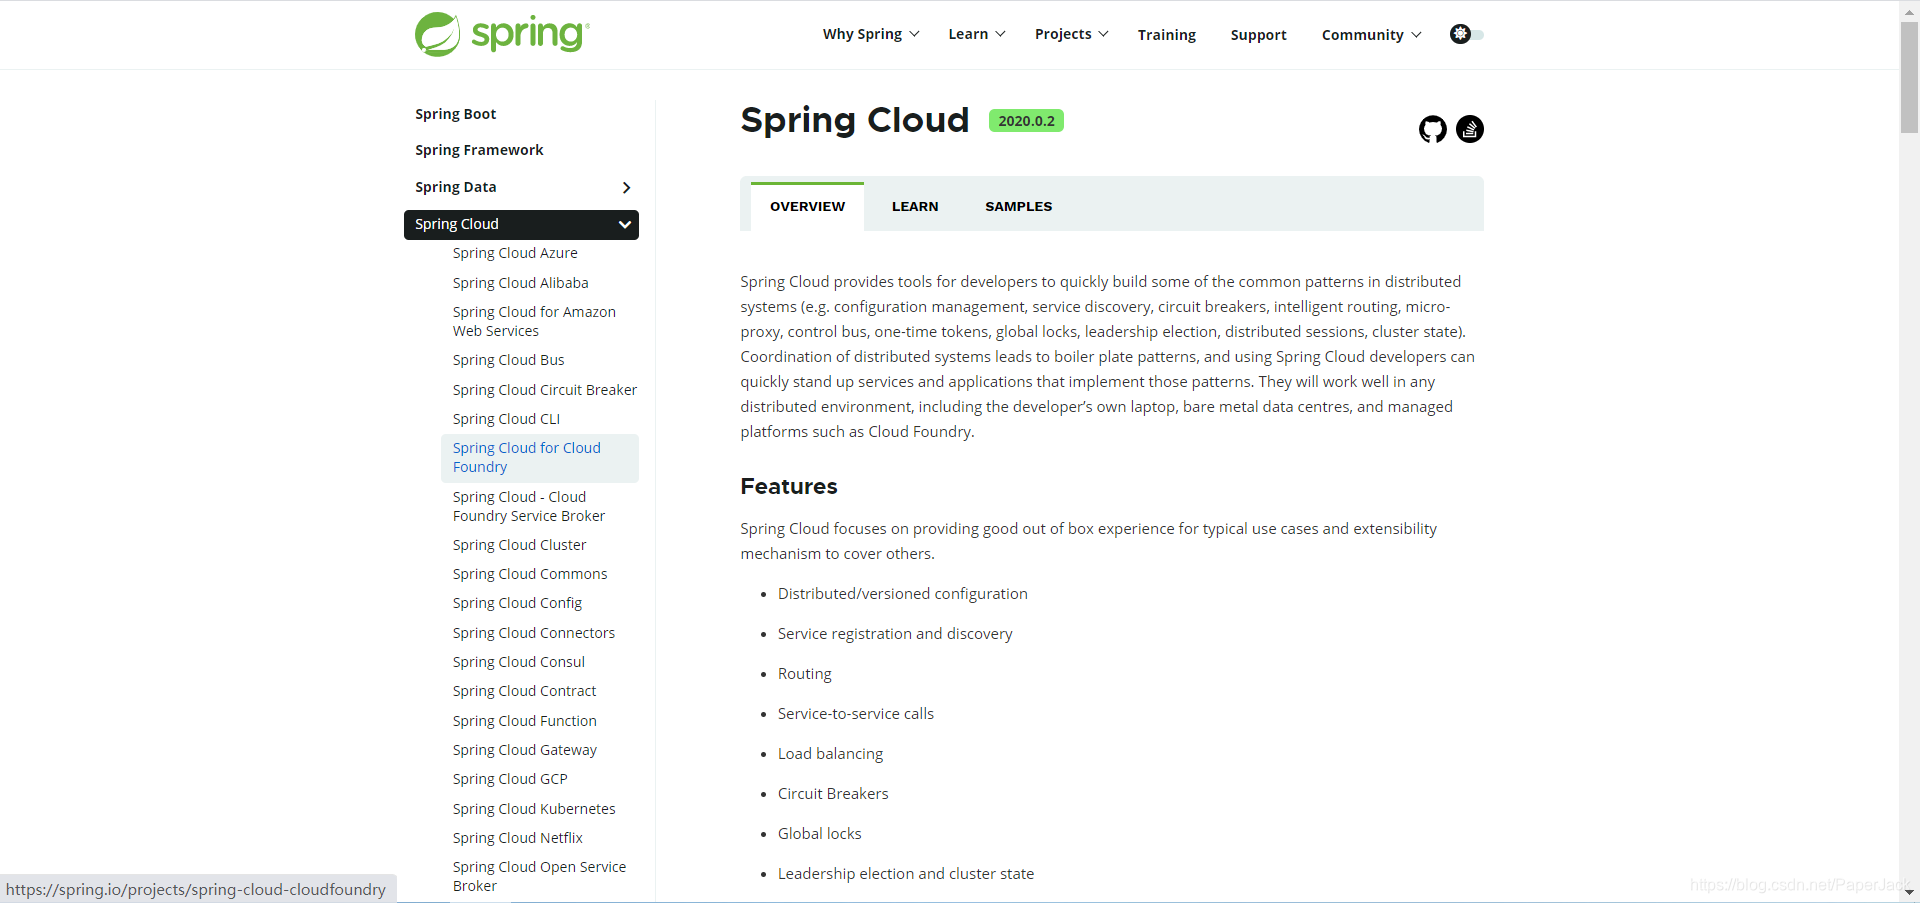Open Spring Cloud Config
The height and width of the screenshot is (903, 1920).
point(517,603)
